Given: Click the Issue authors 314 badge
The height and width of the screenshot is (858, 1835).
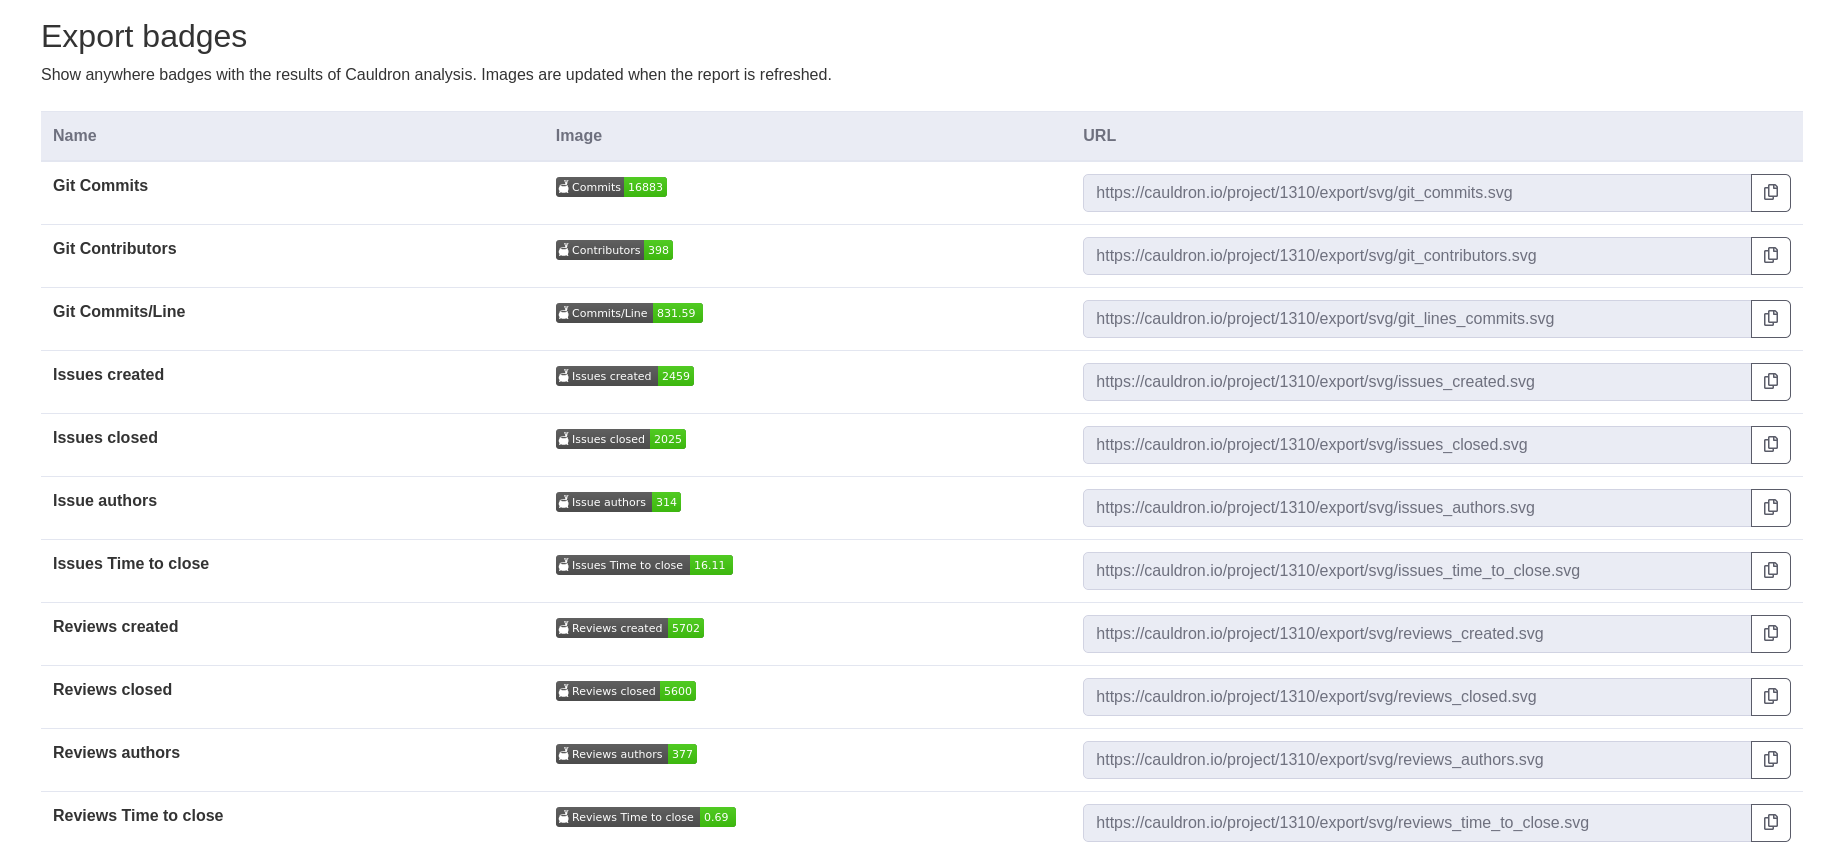Looking at the screenshot, I should click(x=618, y=502).
